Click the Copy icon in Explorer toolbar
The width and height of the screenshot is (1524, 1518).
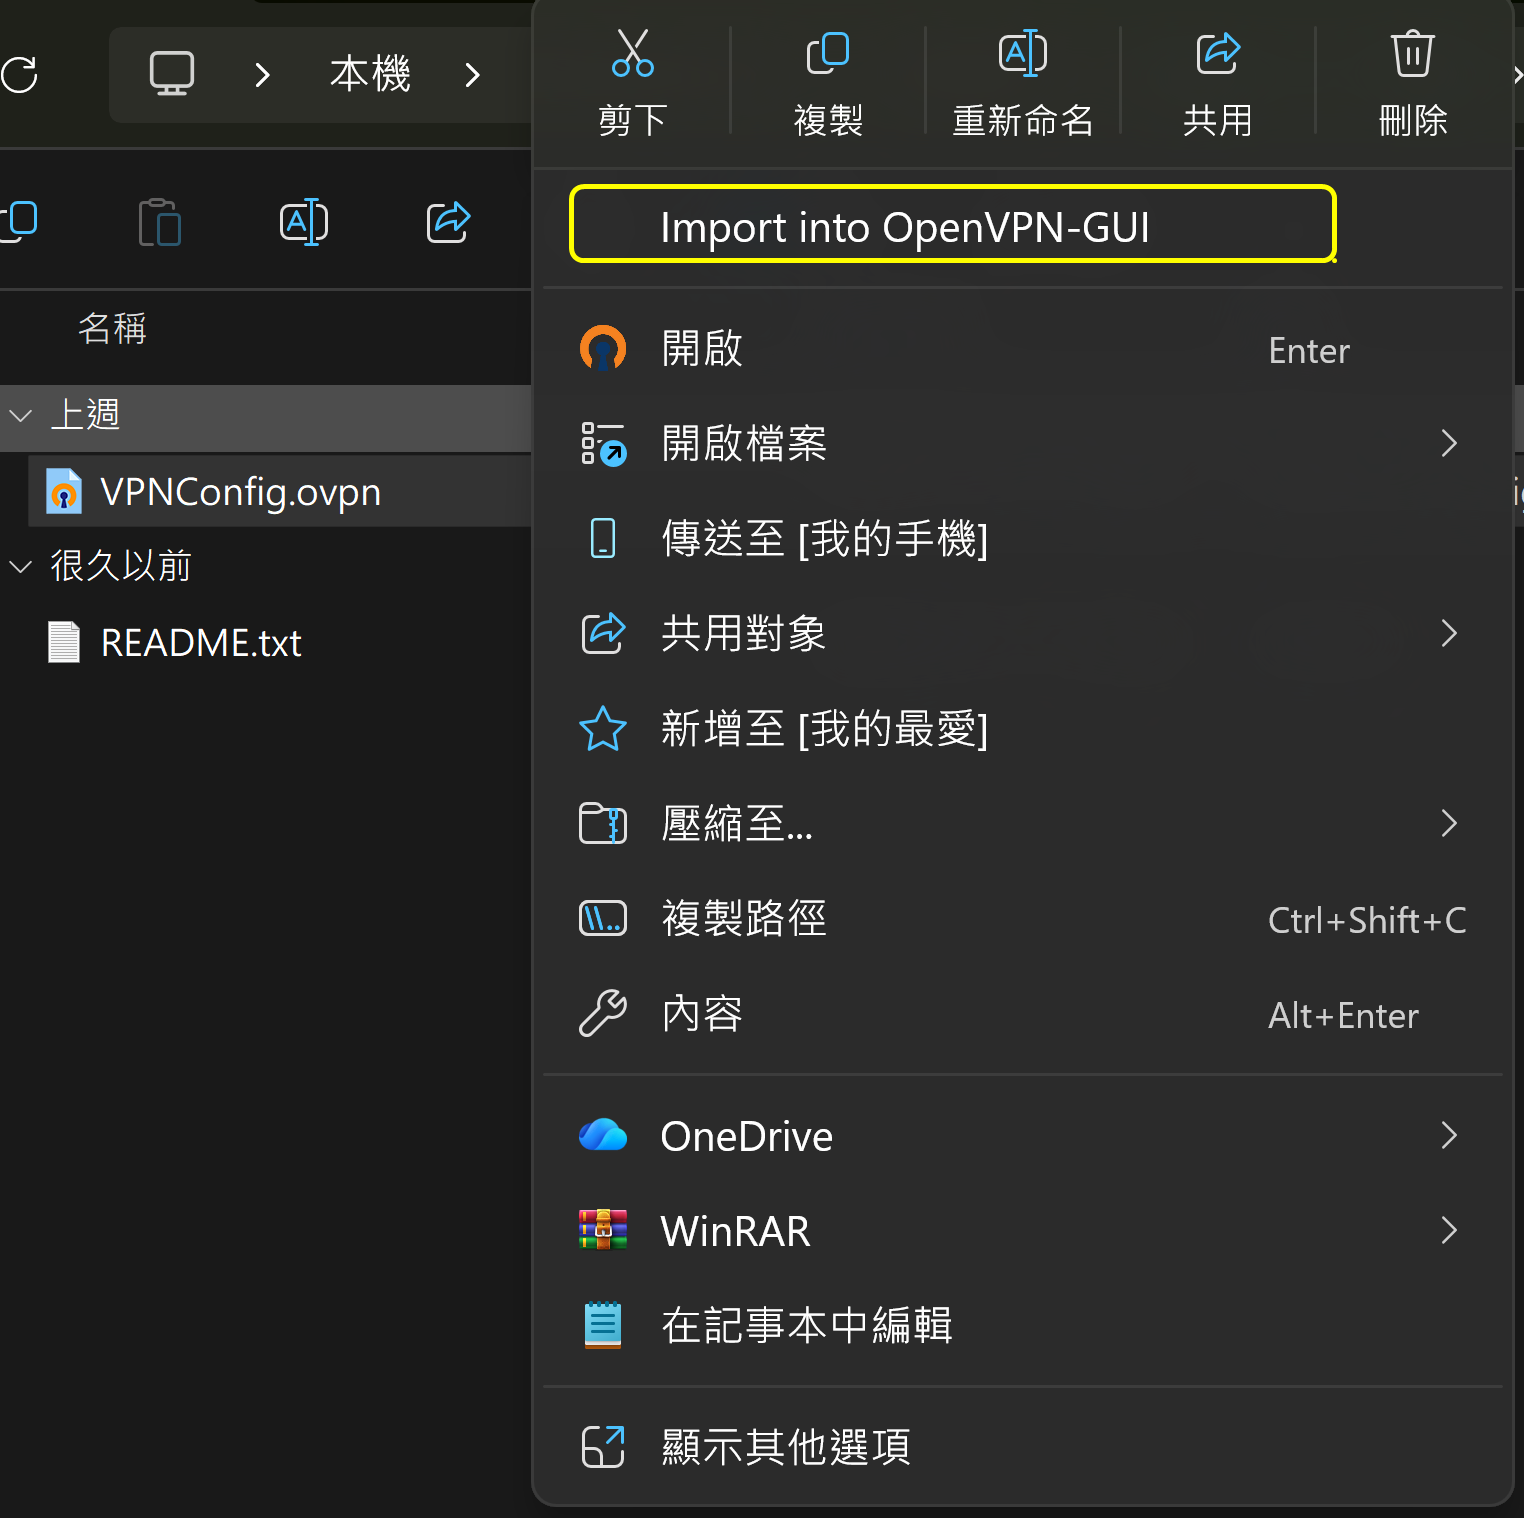(x=19, y=222)
